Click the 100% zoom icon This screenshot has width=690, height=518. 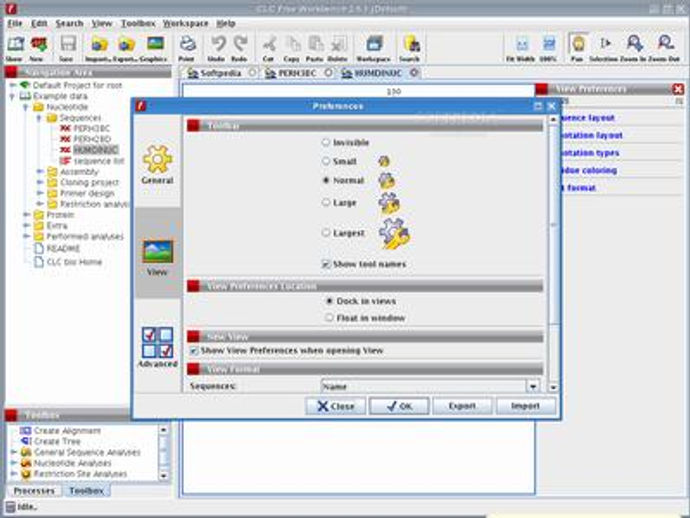pyautogui.click(x=548, y=48)
